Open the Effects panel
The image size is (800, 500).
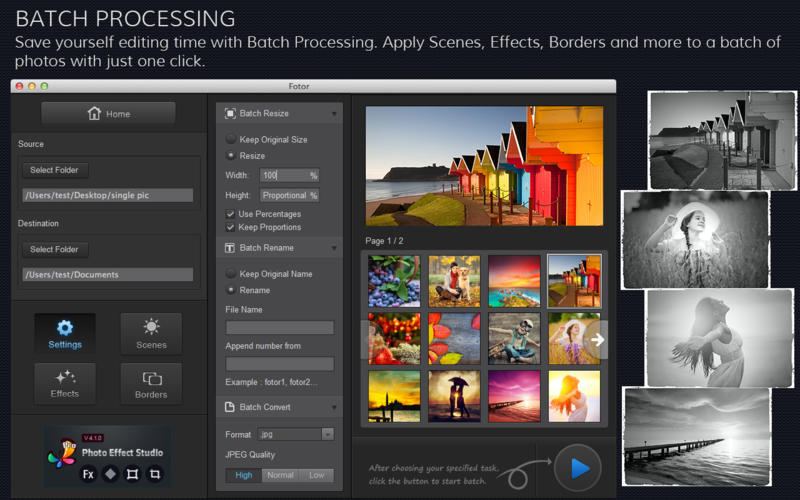[x=65, y=383]
